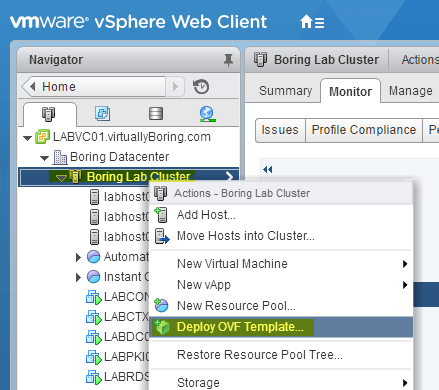The width and height of the screenshot is (439, 390).
Task: Choose New Resource Pool...
Action: coord(282,306)
